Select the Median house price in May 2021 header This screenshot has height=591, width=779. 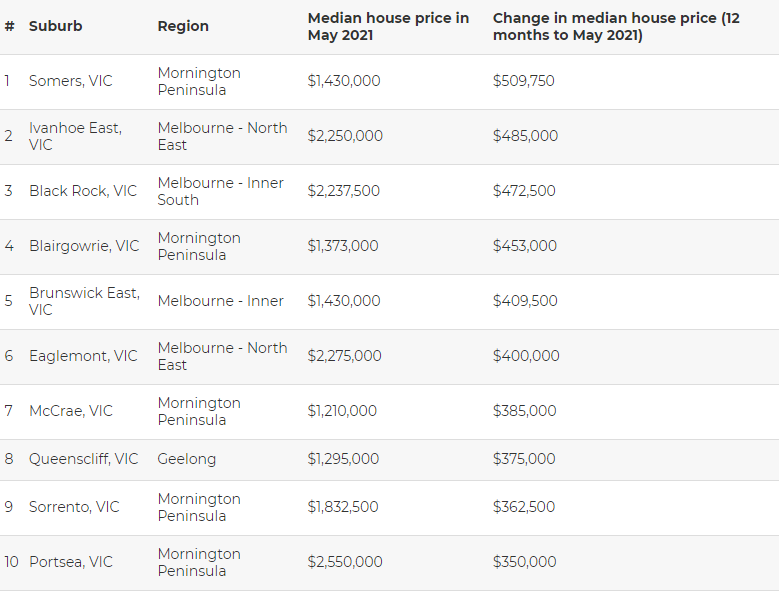[388, 26]
